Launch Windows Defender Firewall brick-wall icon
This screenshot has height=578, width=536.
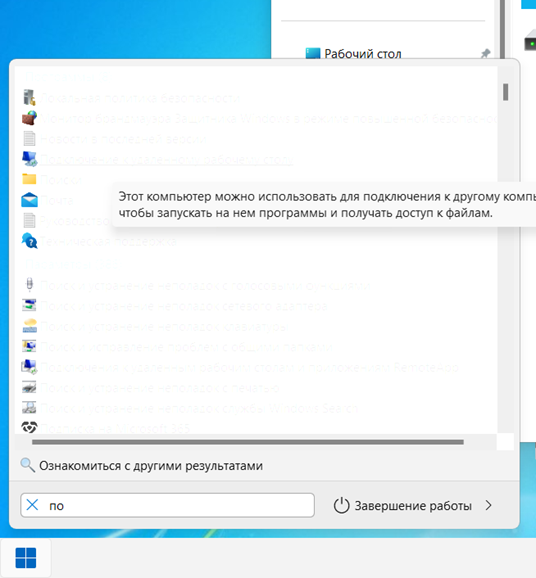pyautogui.click(x=29, y=118)
